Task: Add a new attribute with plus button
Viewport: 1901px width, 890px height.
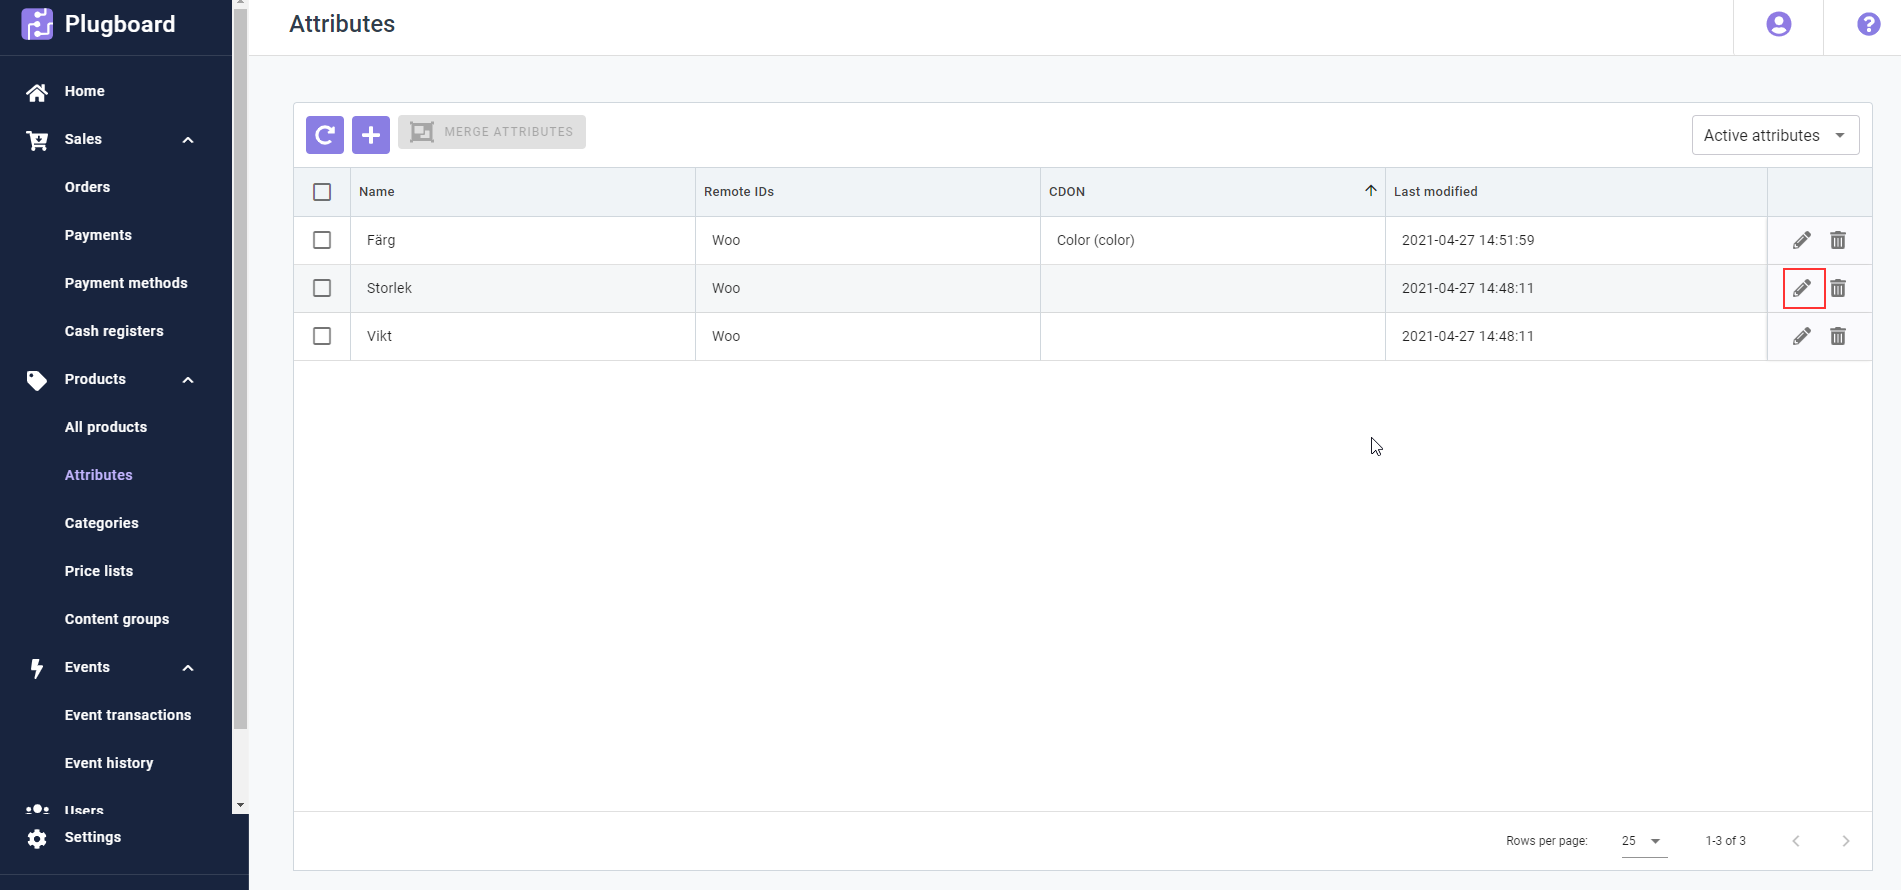Action: pos(371,135)
